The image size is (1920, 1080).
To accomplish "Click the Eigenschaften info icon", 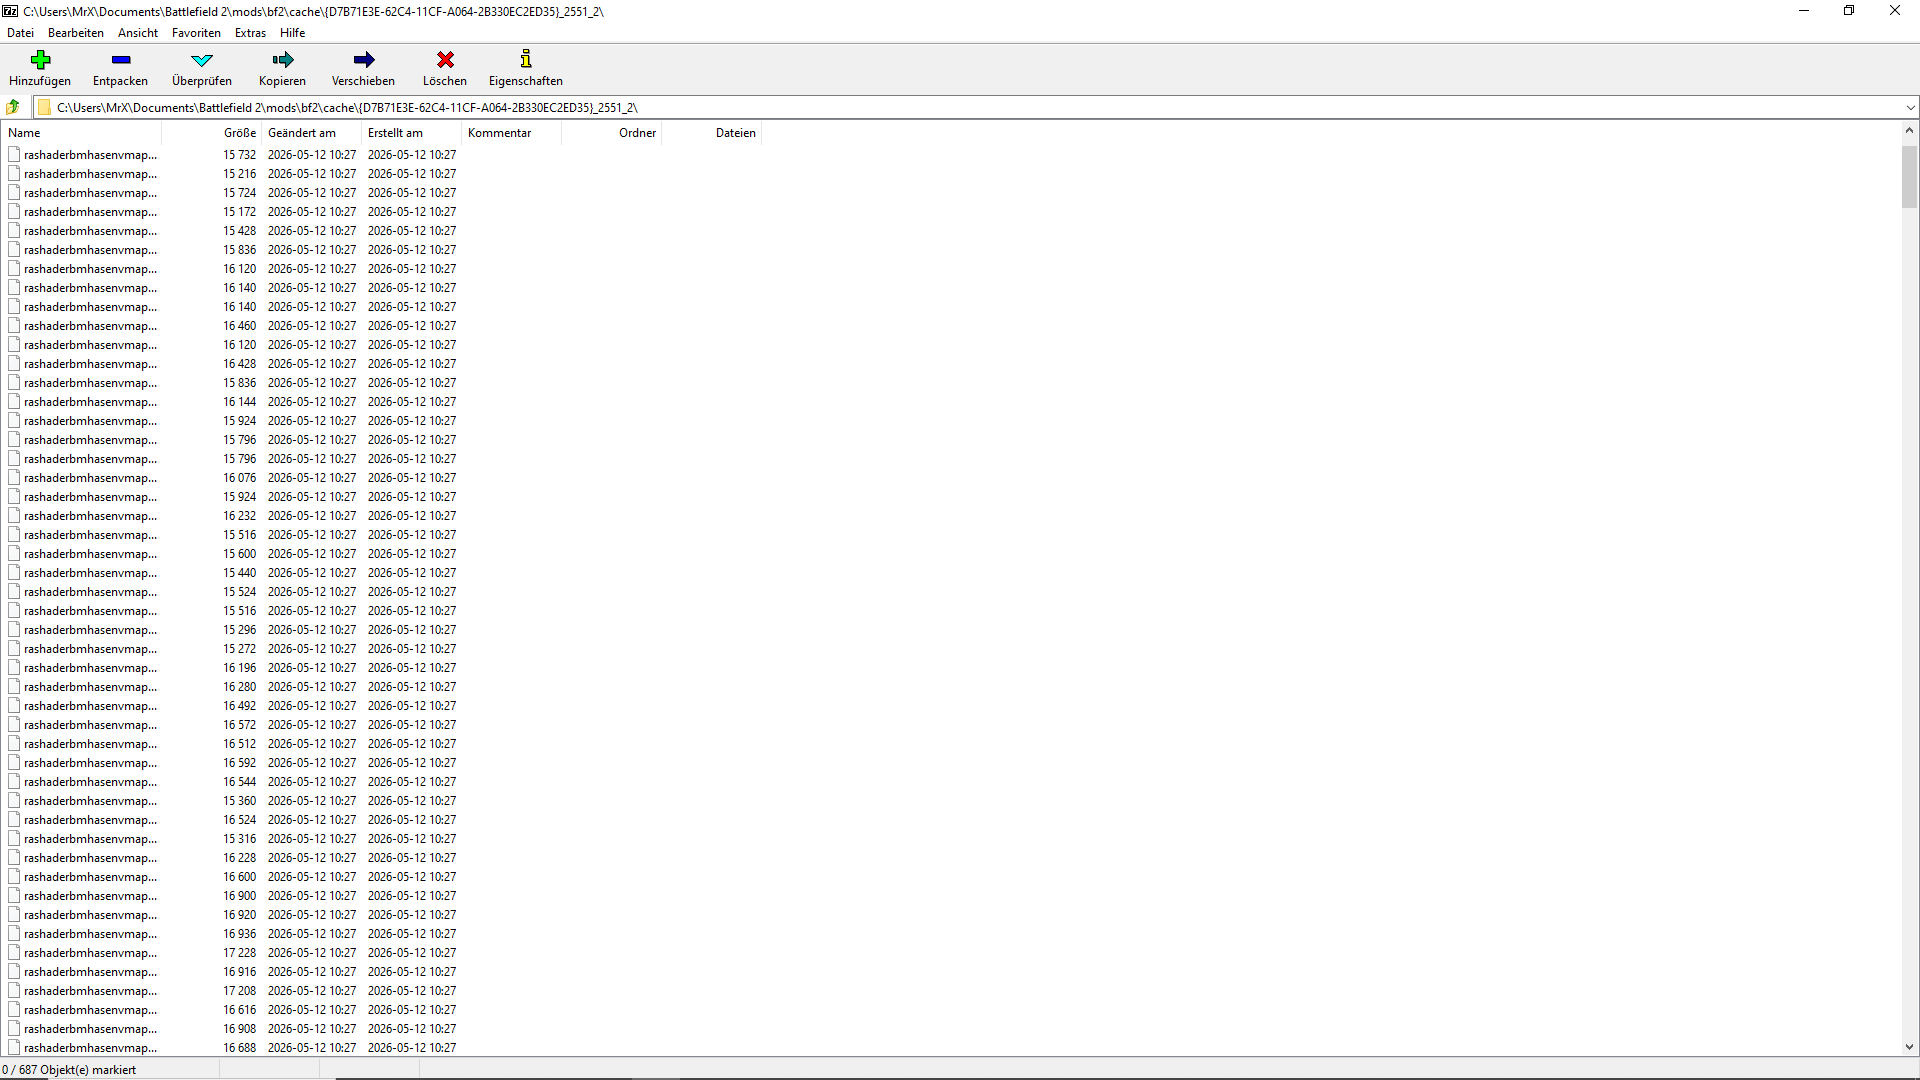I will pyautogui.click(x=526, y=59).
